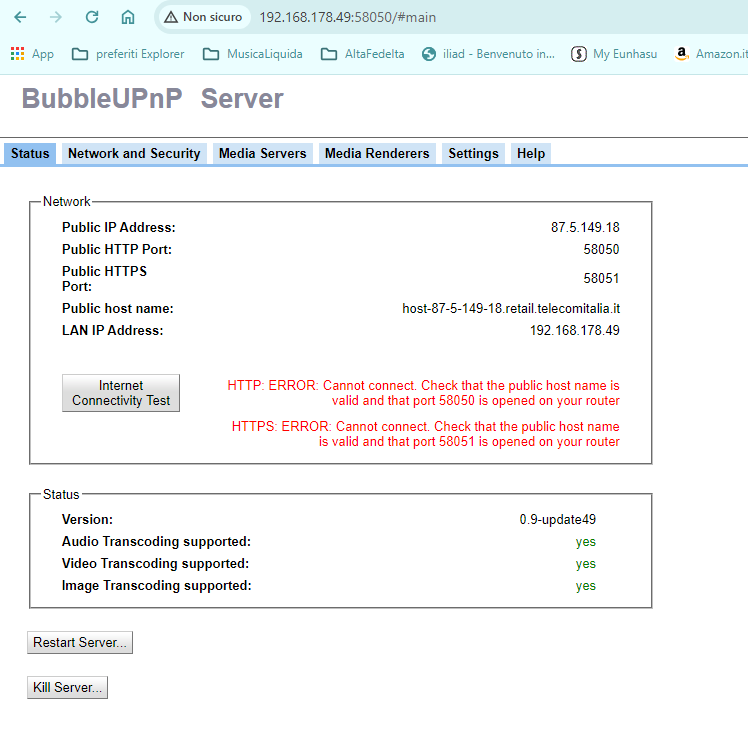748x731 pixels.
Task: Click the 'Image Transcoding supported:' label
Action: 156,585
